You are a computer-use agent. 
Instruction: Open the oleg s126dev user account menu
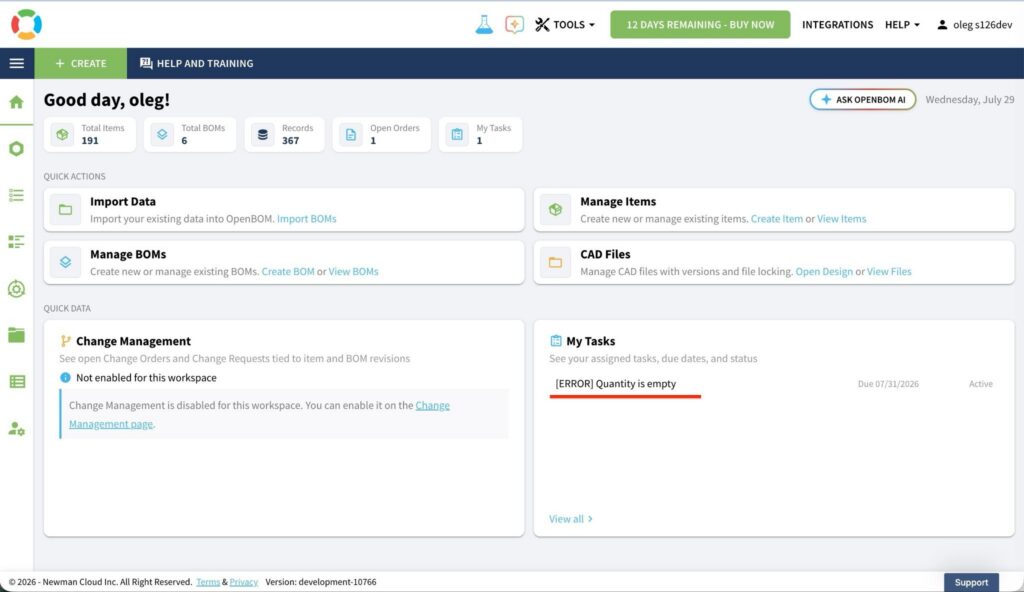click(974, 25)
